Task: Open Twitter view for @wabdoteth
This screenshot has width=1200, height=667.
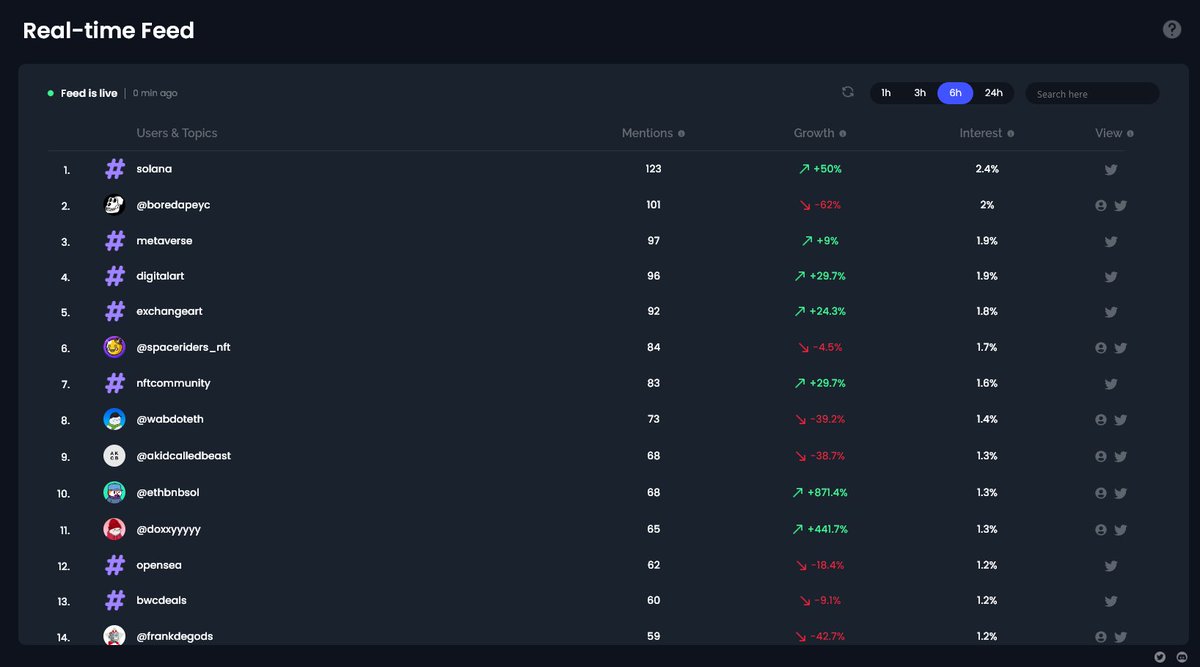Action: [x=1120, y=421]
